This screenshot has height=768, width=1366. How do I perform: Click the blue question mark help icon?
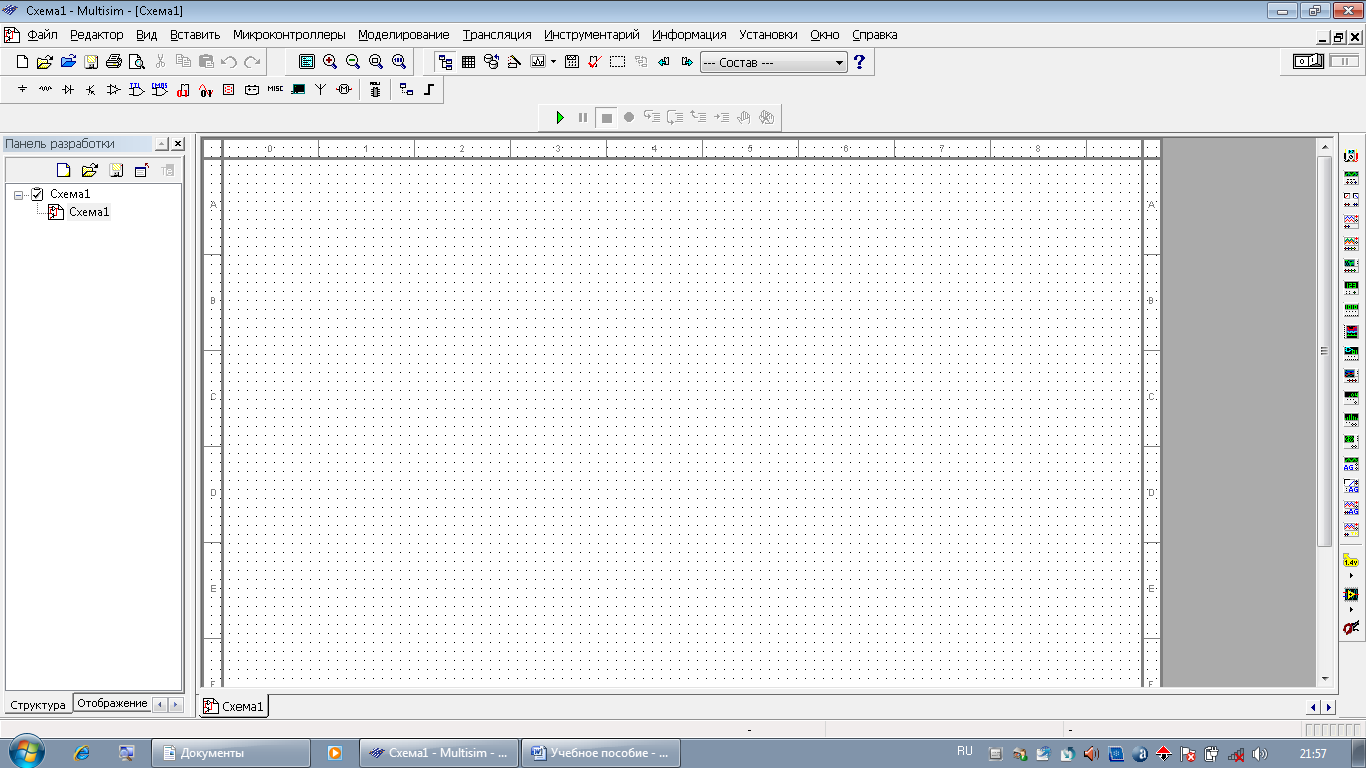(859, 61)
